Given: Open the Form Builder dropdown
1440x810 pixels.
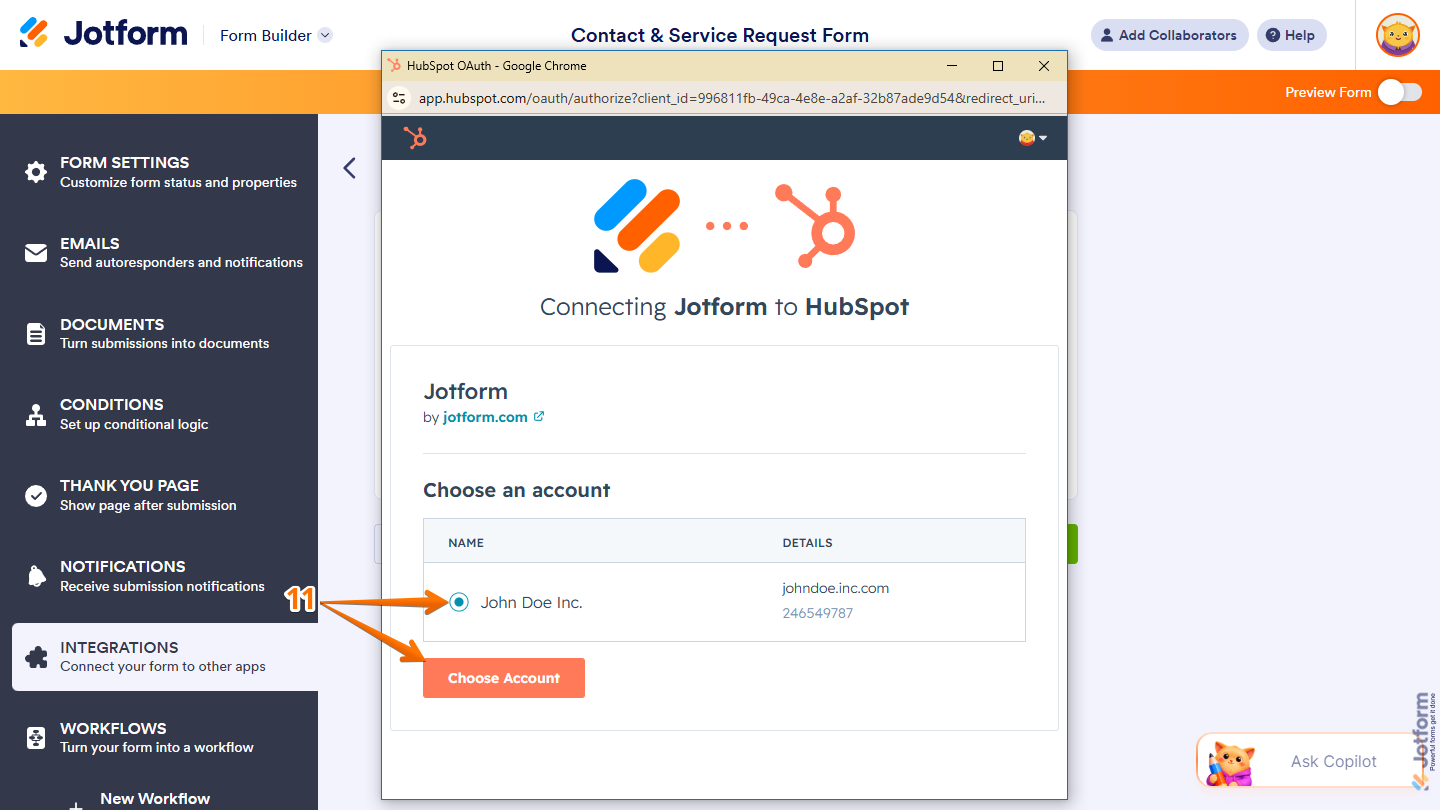Looking at the screenshot, I should point(276,35).
